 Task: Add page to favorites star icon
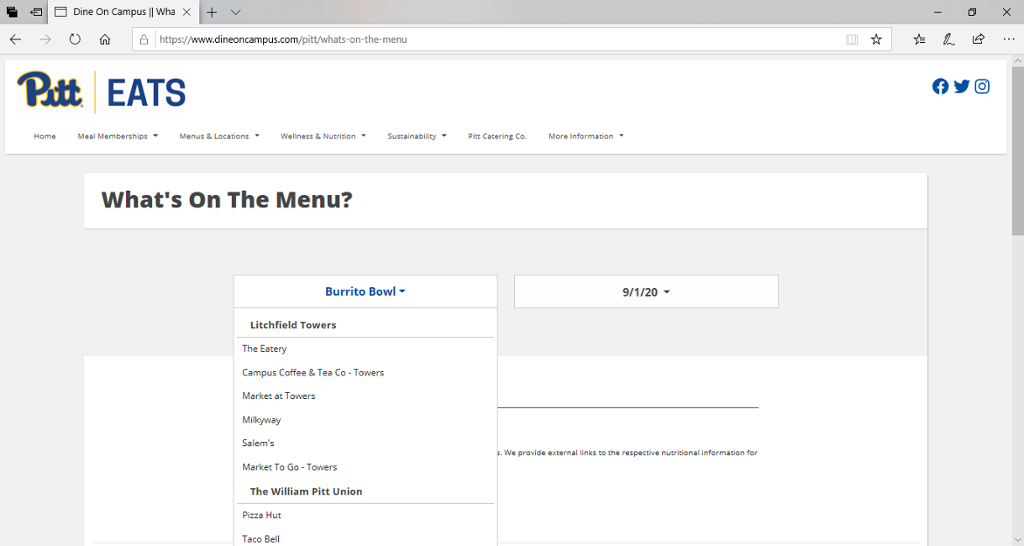pos(876,39)
